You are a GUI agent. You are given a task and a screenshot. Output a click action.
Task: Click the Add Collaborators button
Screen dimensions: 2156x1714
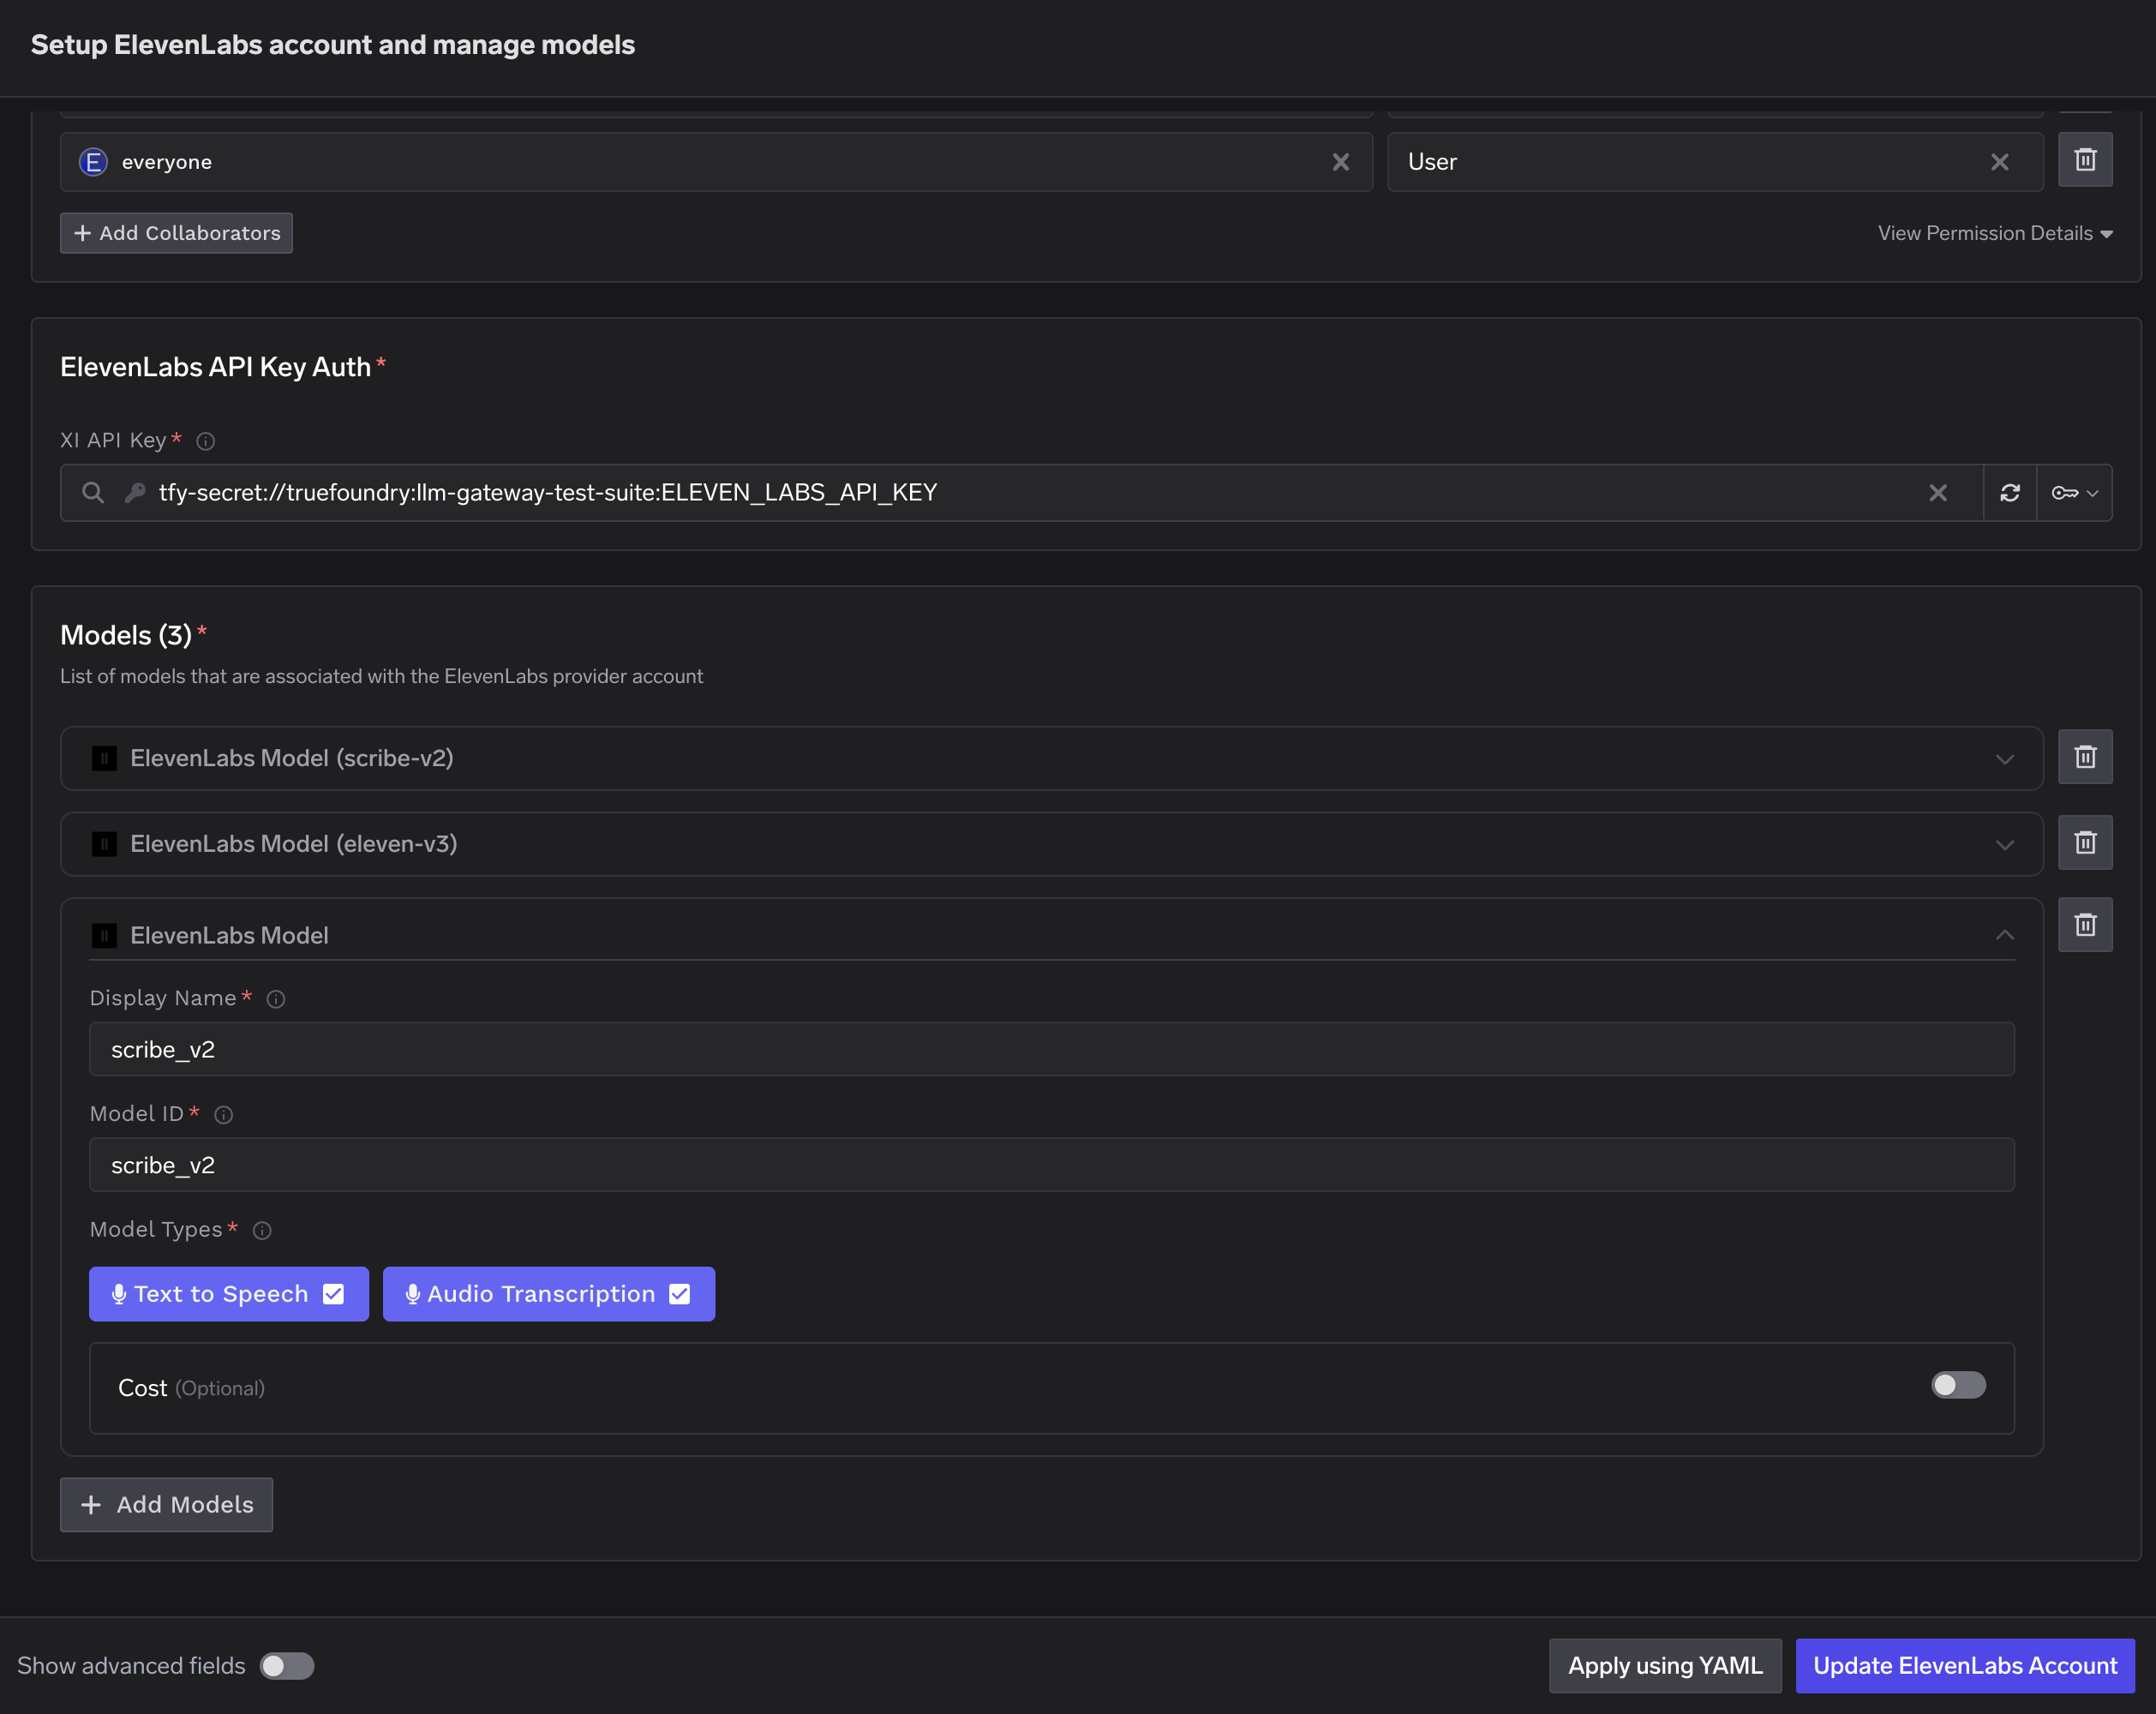[175, 233]
